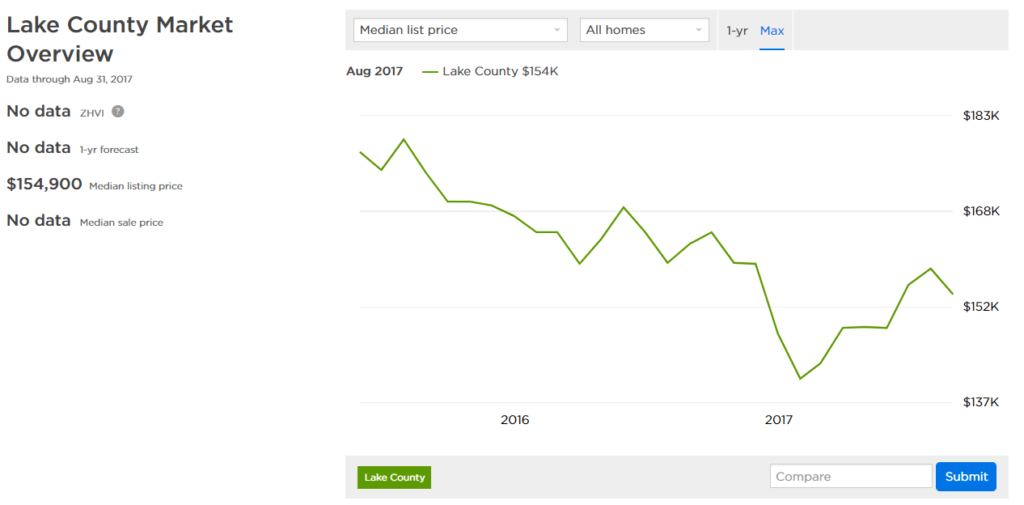1024x505 pixels.
Task: Click the green Lake County legend line
Action: [430, 72]
